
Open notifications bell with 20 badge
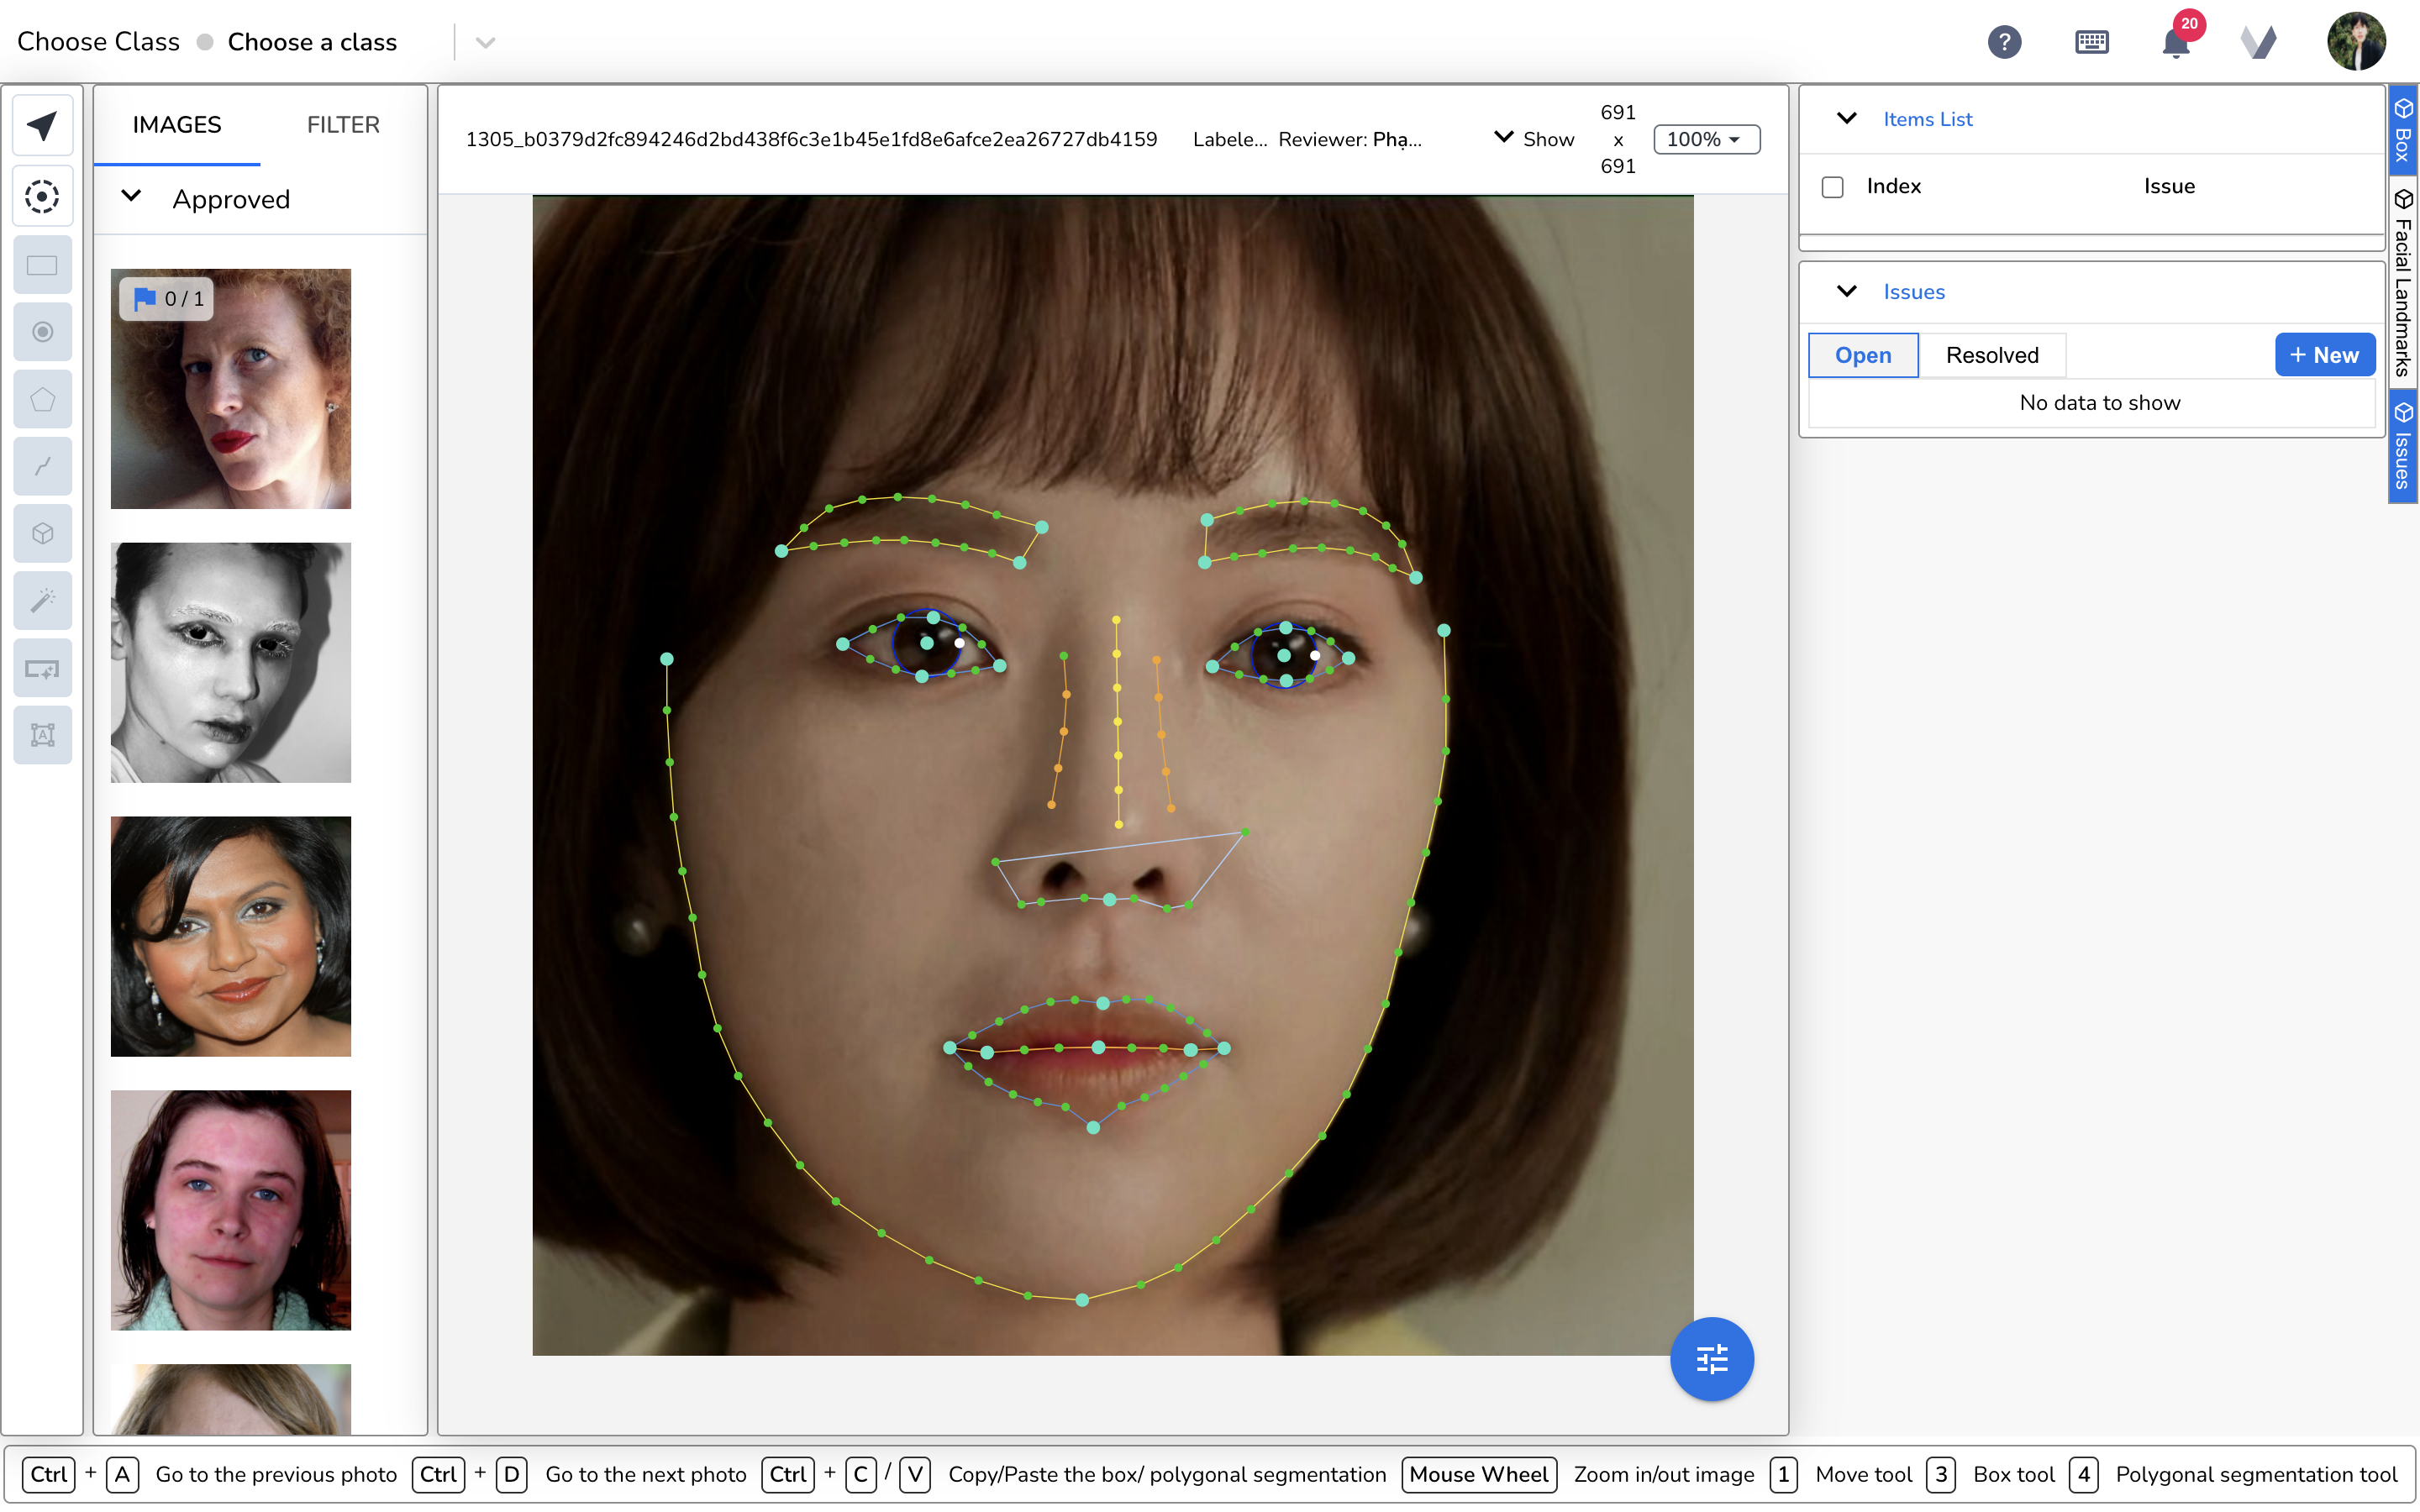(2176, 42)
